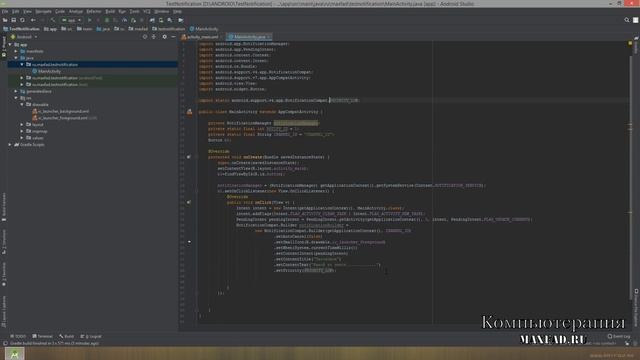Open the Logcat tool window
The height and width of the screenshot is (360, 640).
[91, 336]
